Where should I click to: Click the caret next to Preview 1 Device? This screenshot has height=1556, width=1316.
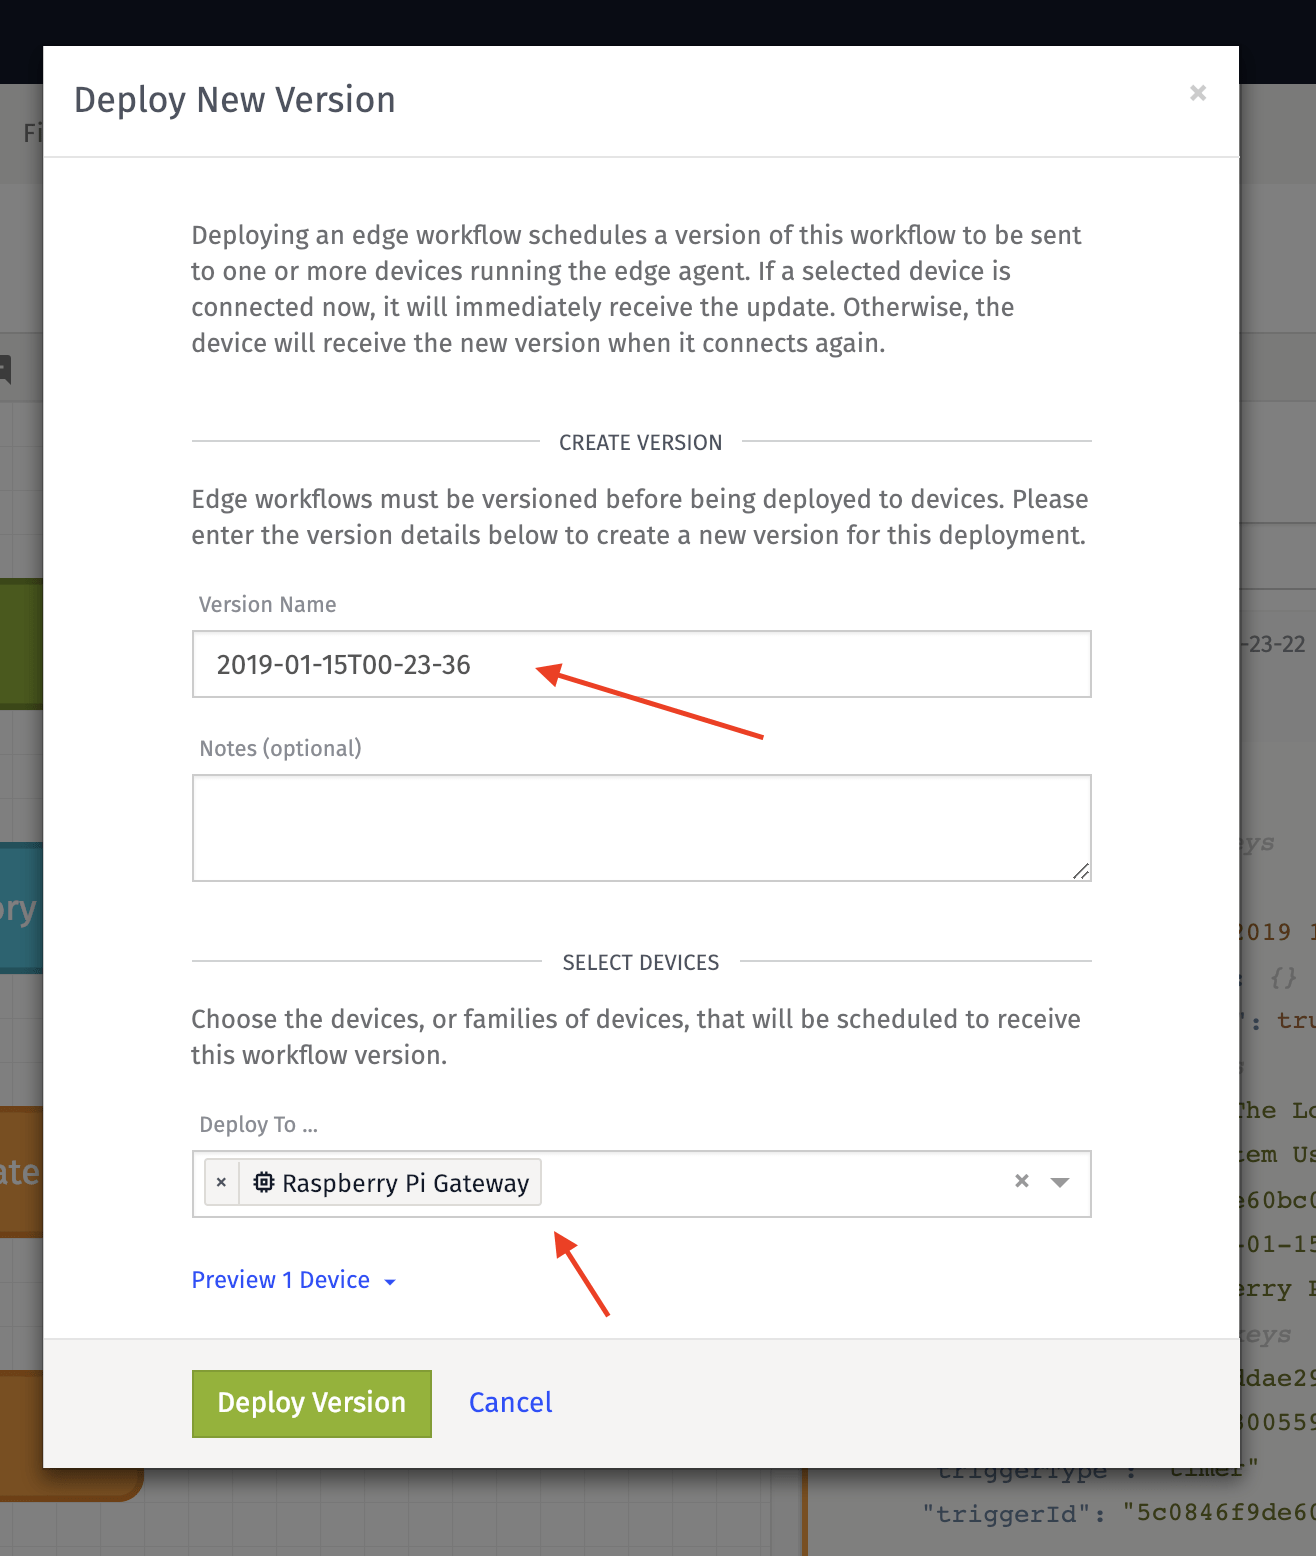390,1282
